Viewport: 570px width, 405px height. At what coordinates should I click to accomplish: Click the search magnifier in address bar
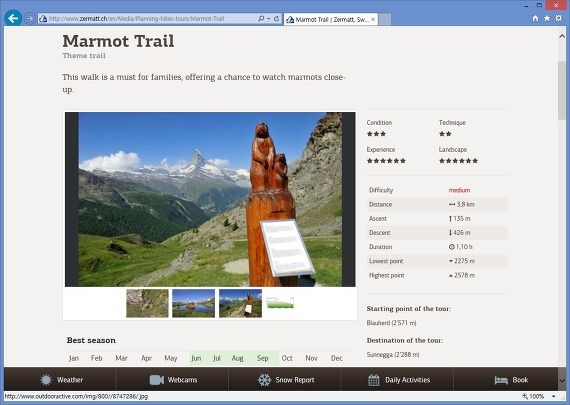click(x=261, y=19)
